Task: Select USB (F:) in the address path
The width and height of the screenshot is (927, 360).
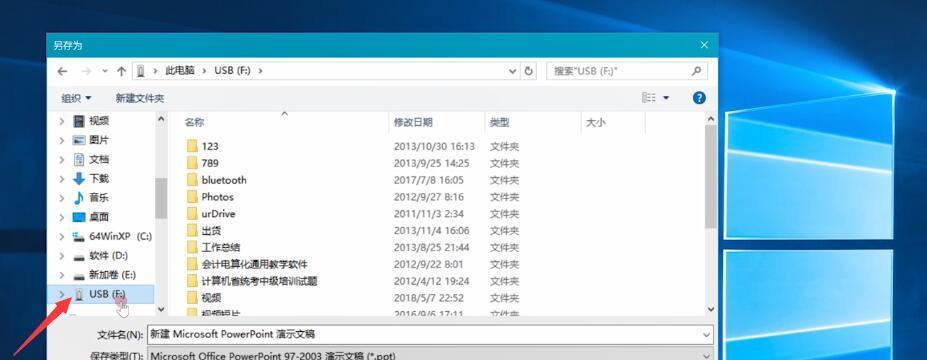Action: (232, 70)
